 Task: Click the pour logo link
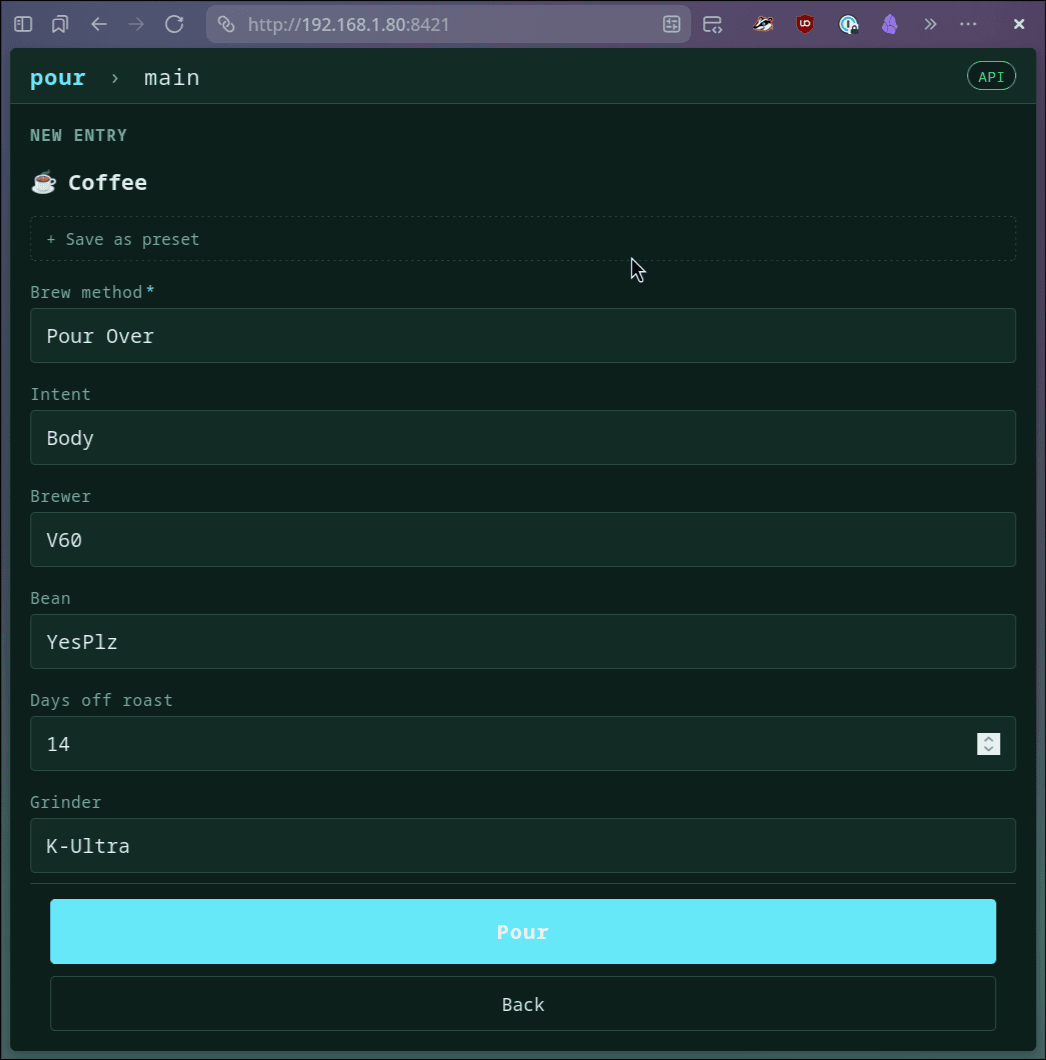click(x=57, y=78)
